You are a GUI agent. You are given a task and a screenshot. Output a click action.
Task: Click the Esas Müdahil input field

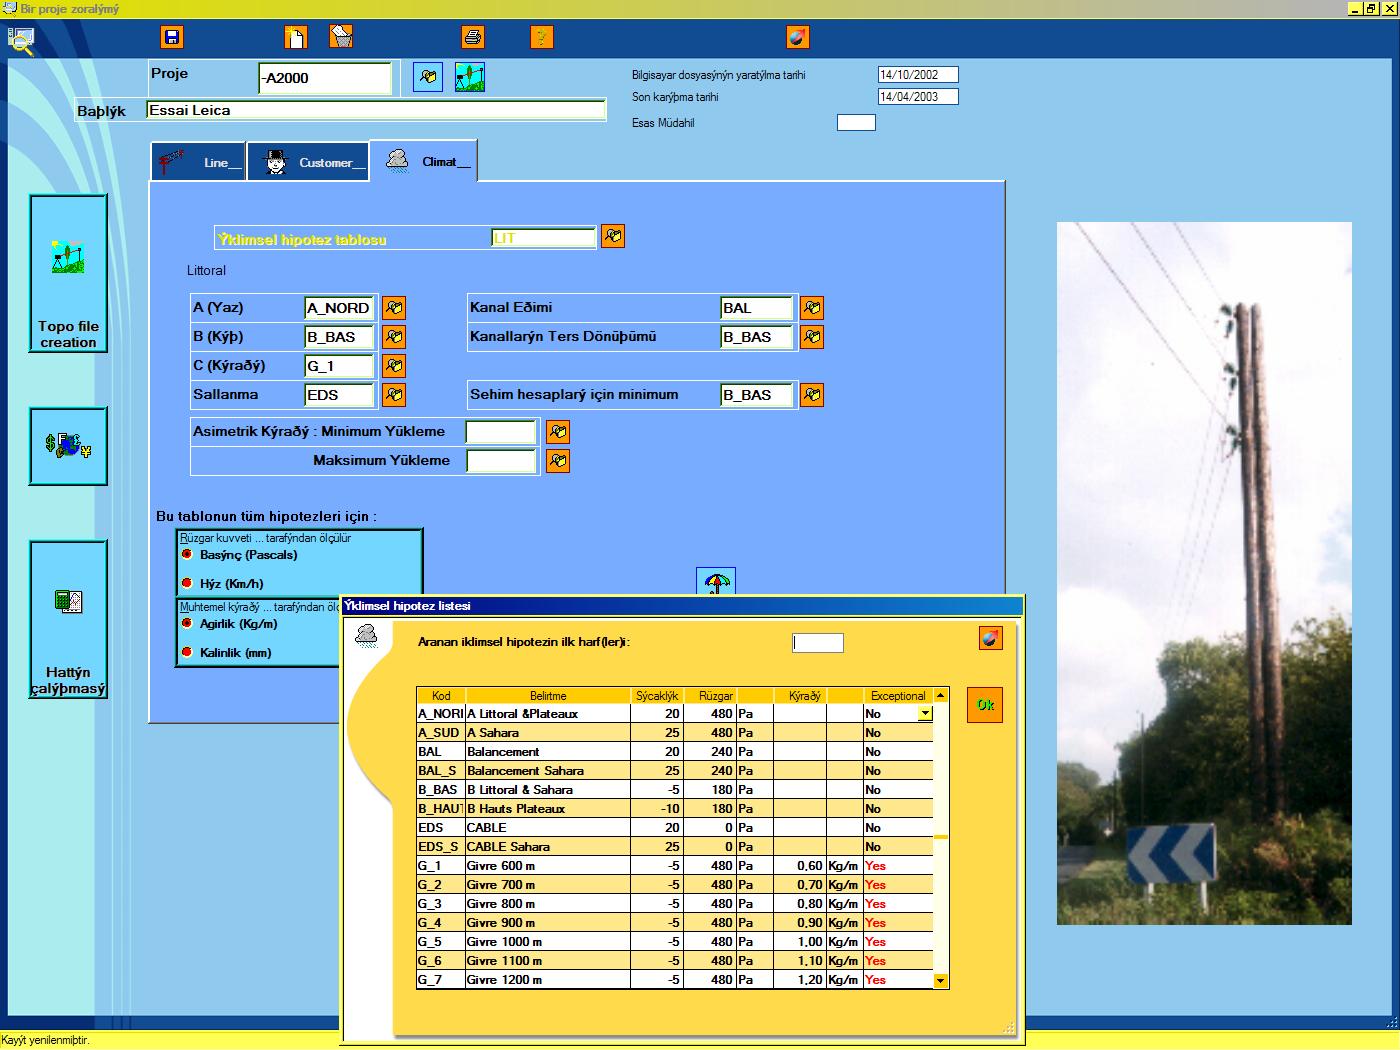coord(856,122)
